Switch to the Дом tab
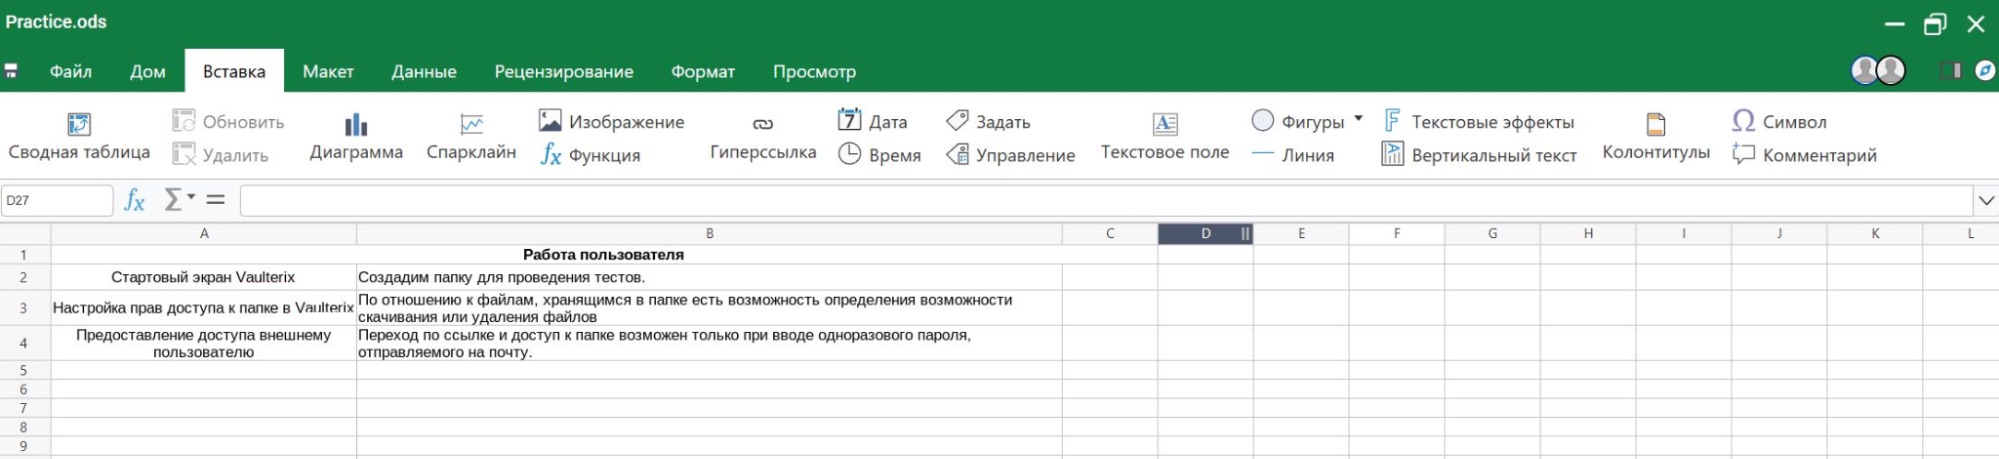This screenshot has height=459, width=1999. pos(148,71)
